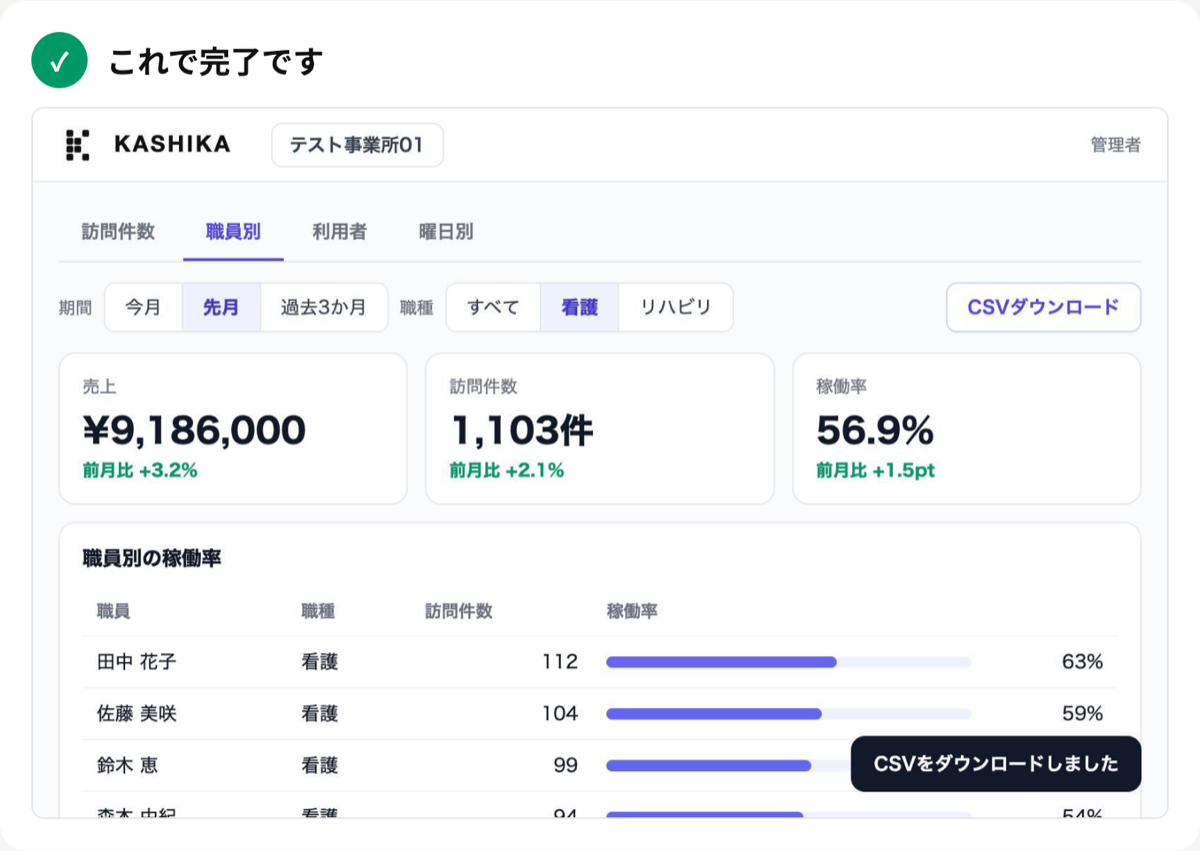
Task: Click the visit count 112
Action: pos(560,662)
